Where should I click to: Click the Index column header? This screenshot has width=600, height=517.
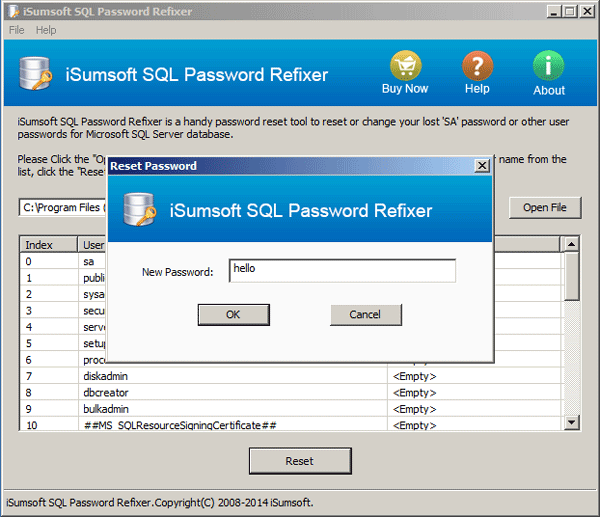[48, 245]
